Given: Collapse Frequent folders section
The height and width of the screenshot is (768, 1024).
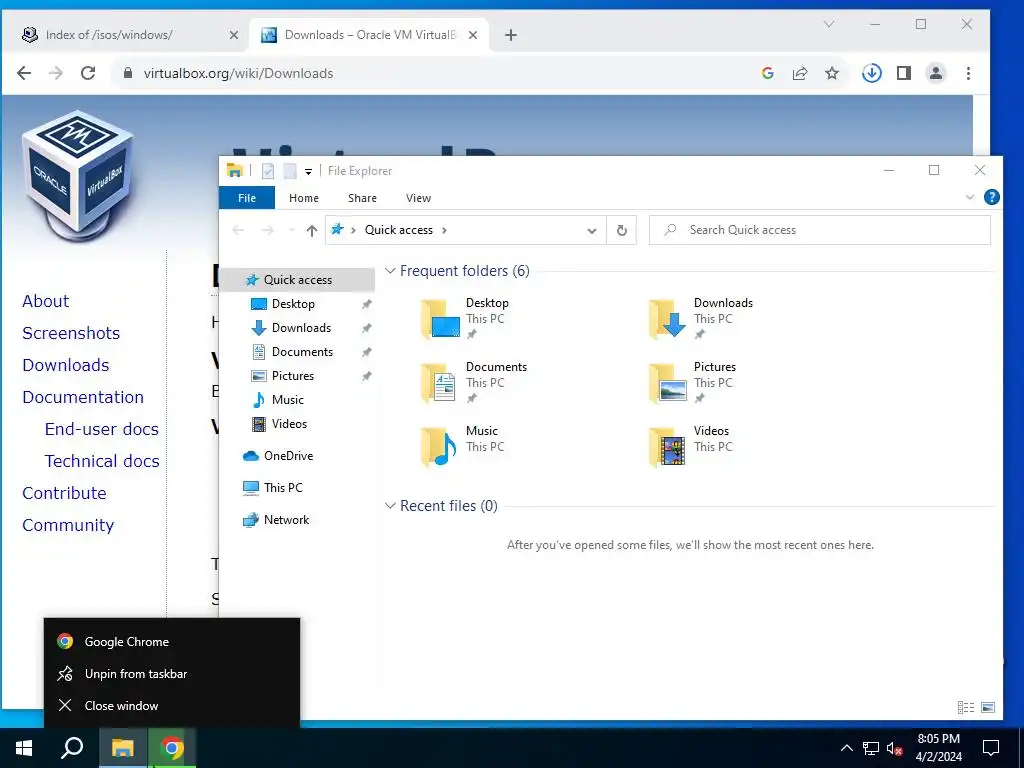Looking at the screenshot, I should tap(390, 270).
